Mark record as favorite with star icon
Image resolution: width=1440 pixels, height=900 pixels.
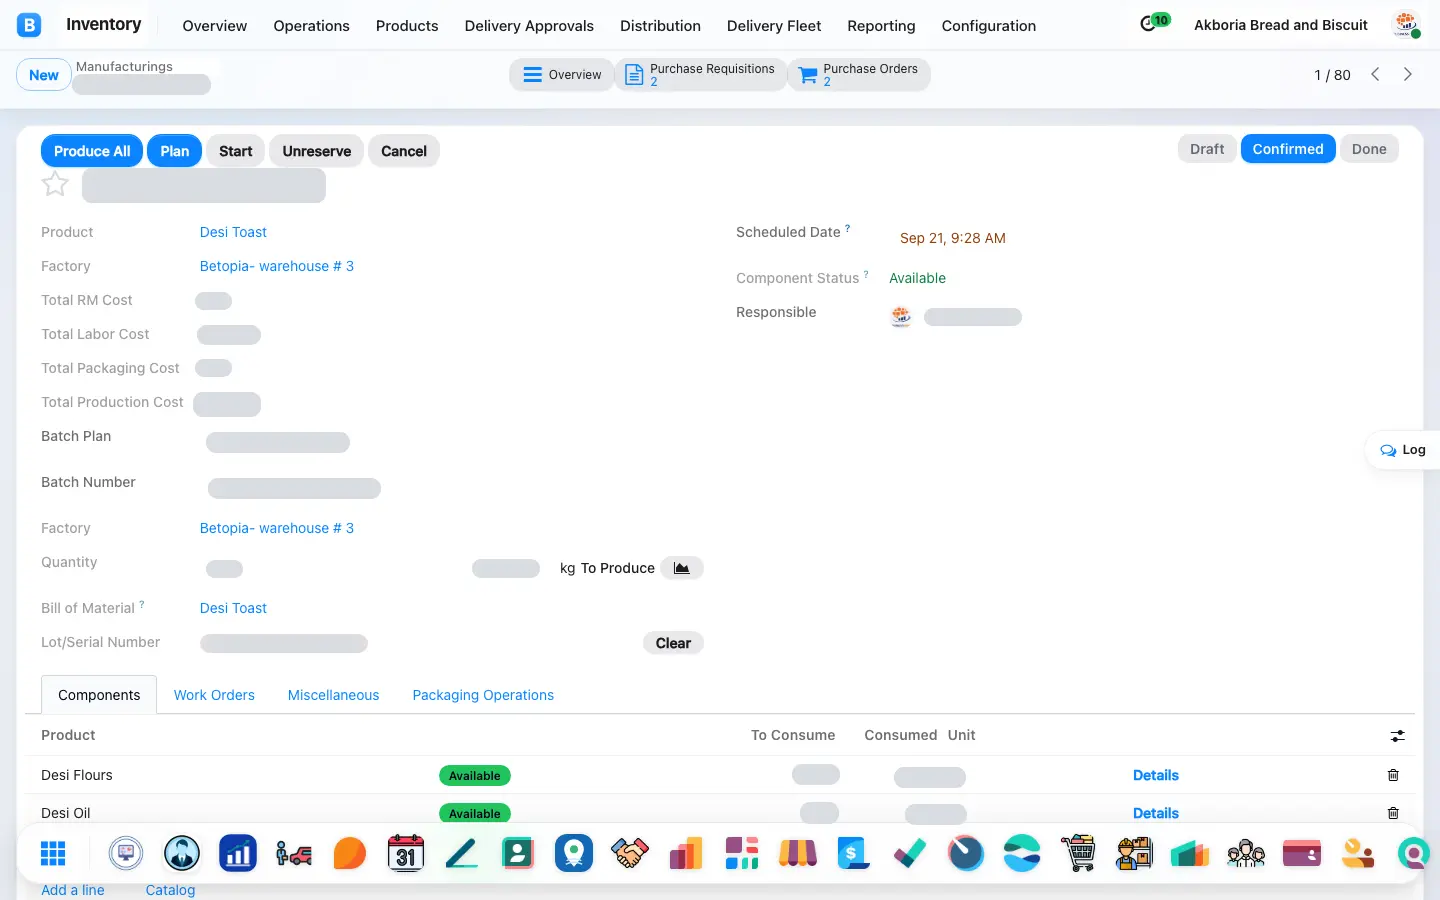coord(55,184)
